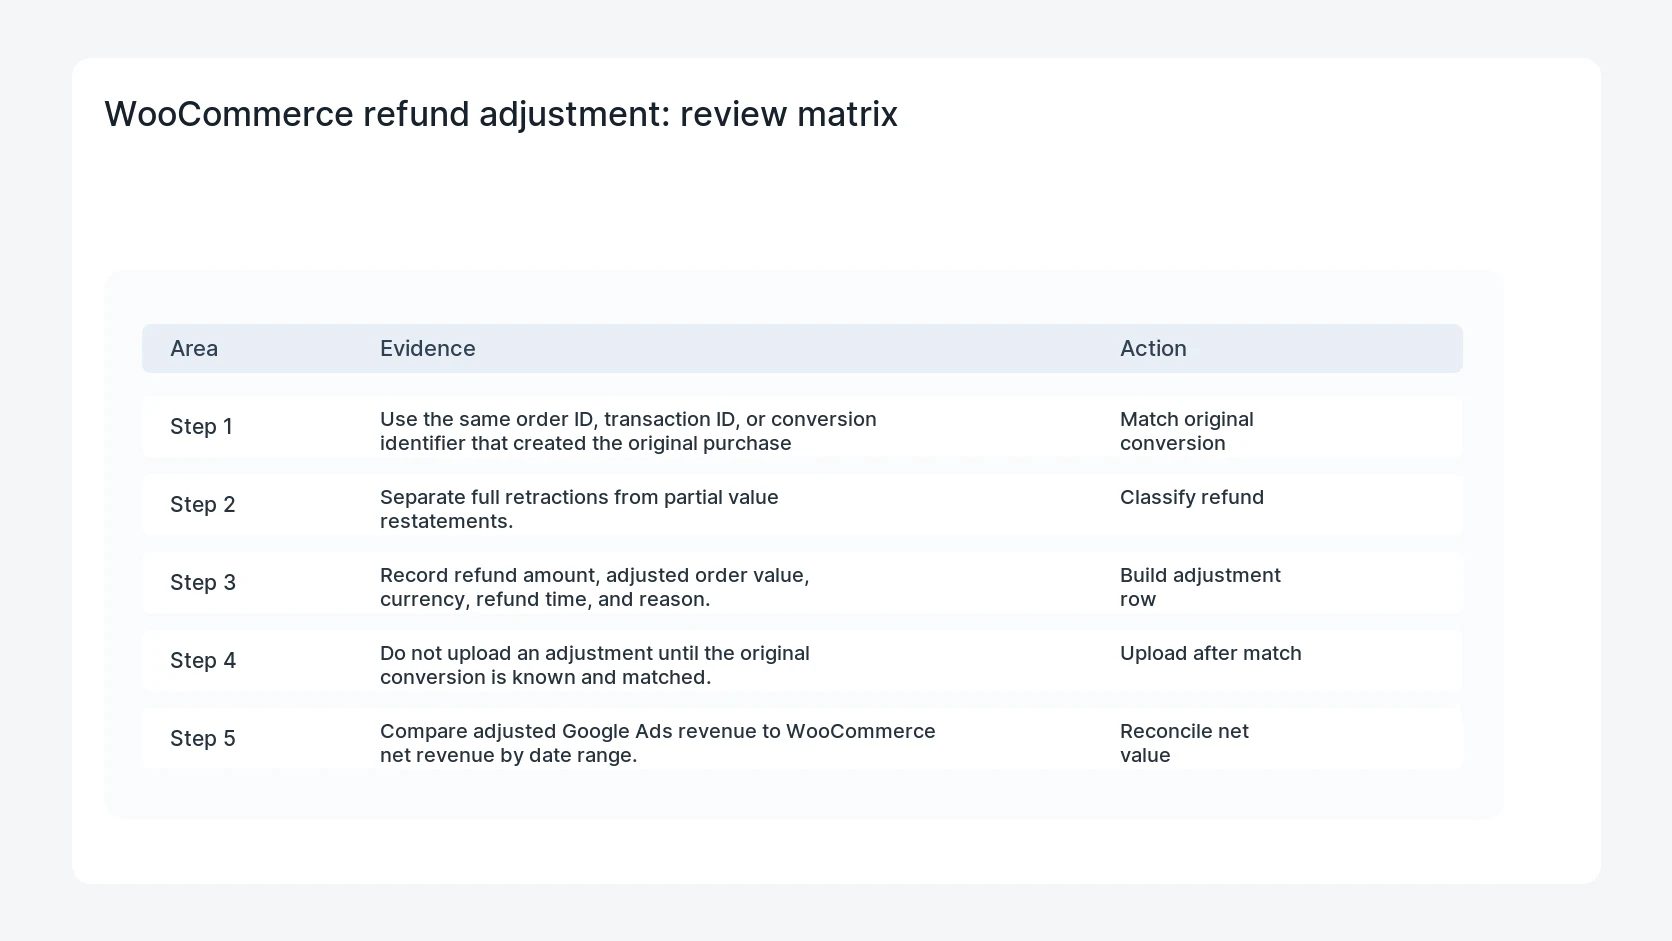The image size is (1672, 941).
Task: Click evidence 'Separate full retractions from partial'
Action: pos(579,509)
